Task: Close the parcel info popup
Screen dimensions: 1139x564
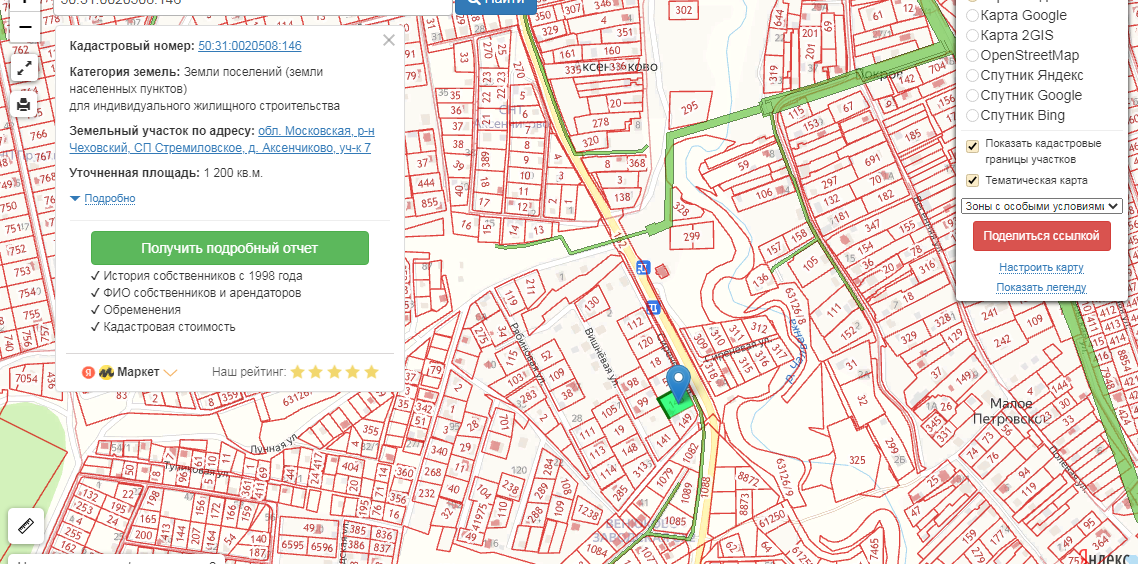Action: [x=389, y=41]
